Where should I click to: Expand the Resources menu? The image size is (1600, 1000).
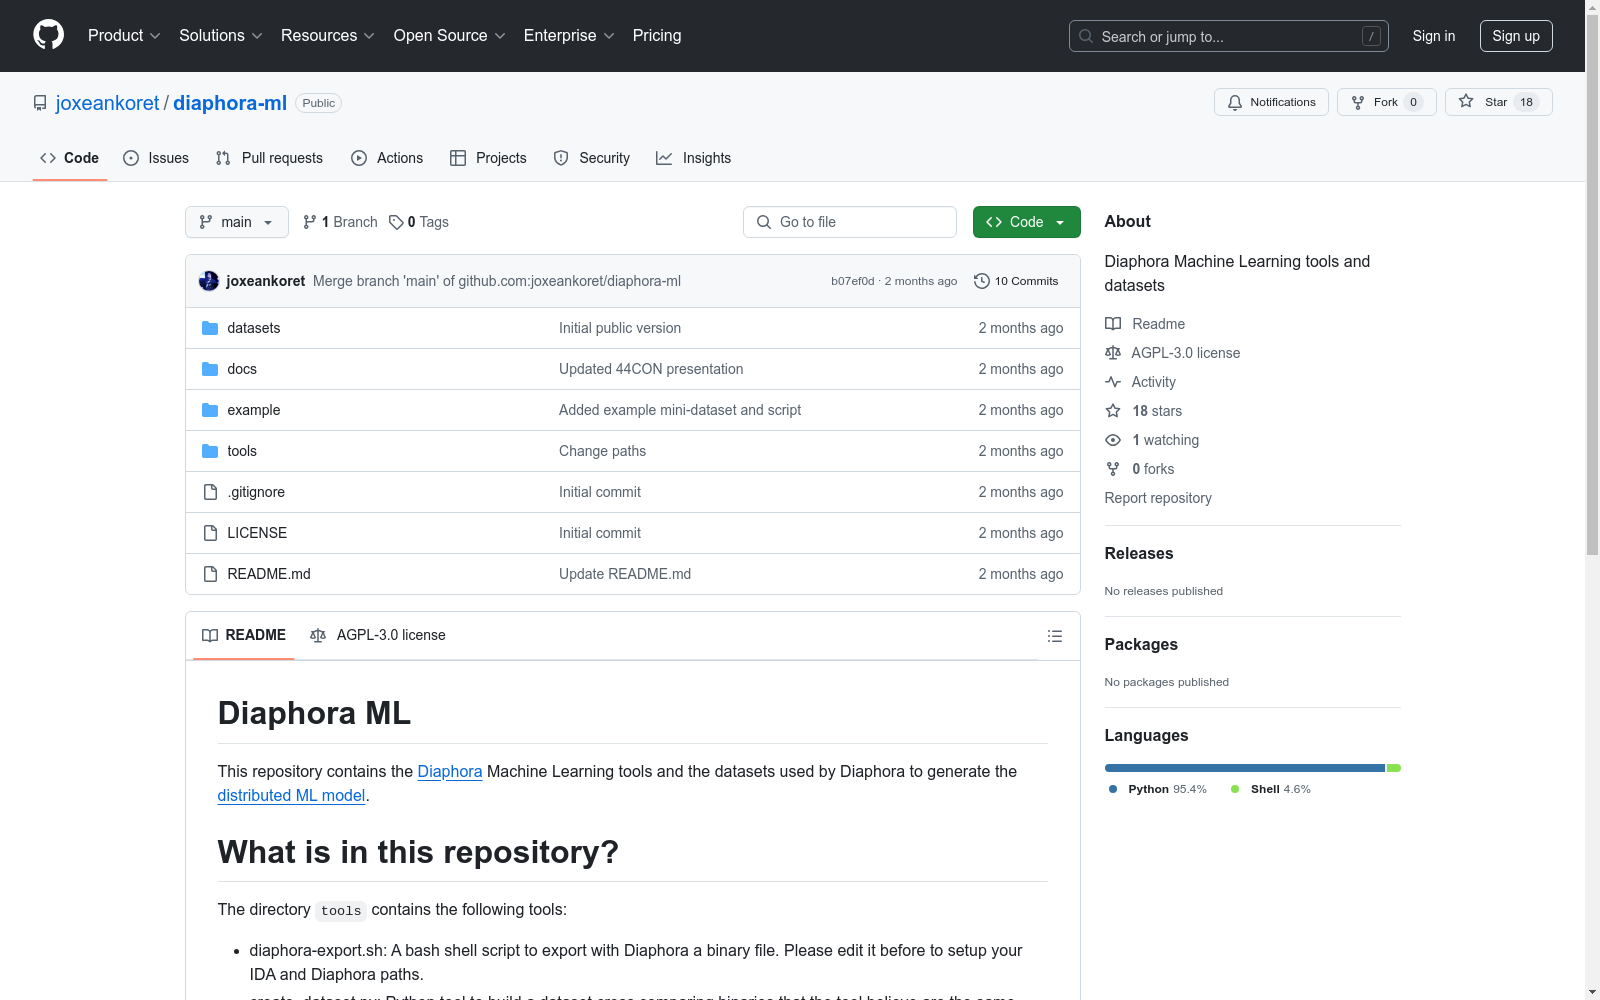tap(328, 36)
